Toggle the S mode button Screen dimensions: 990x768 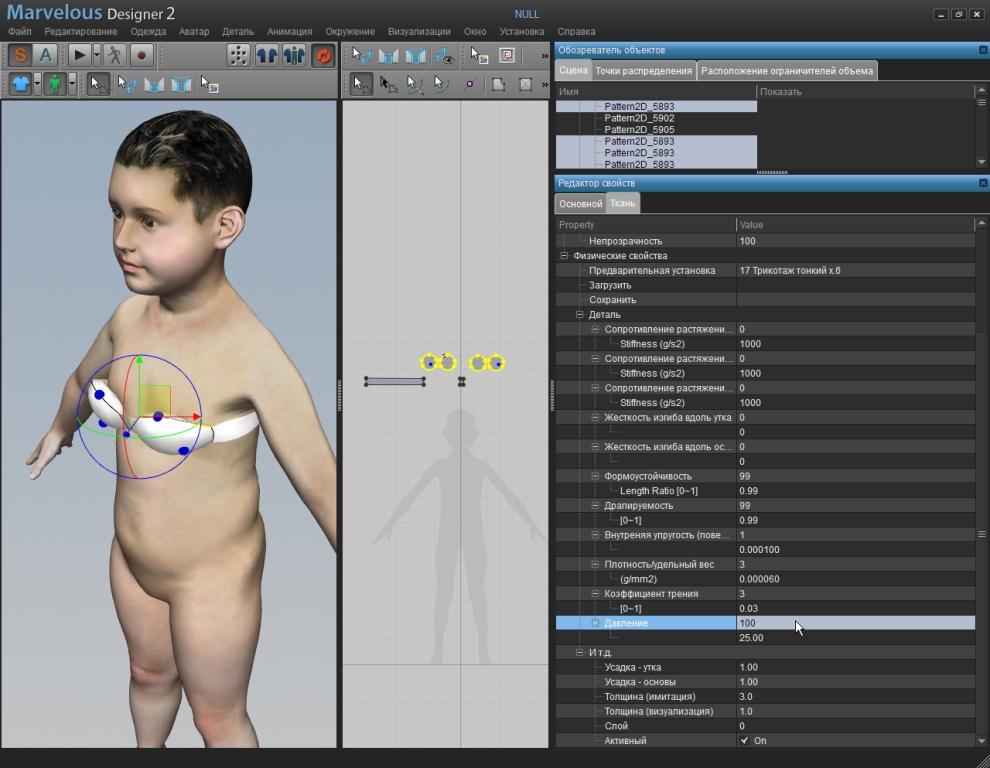(19, 56)
